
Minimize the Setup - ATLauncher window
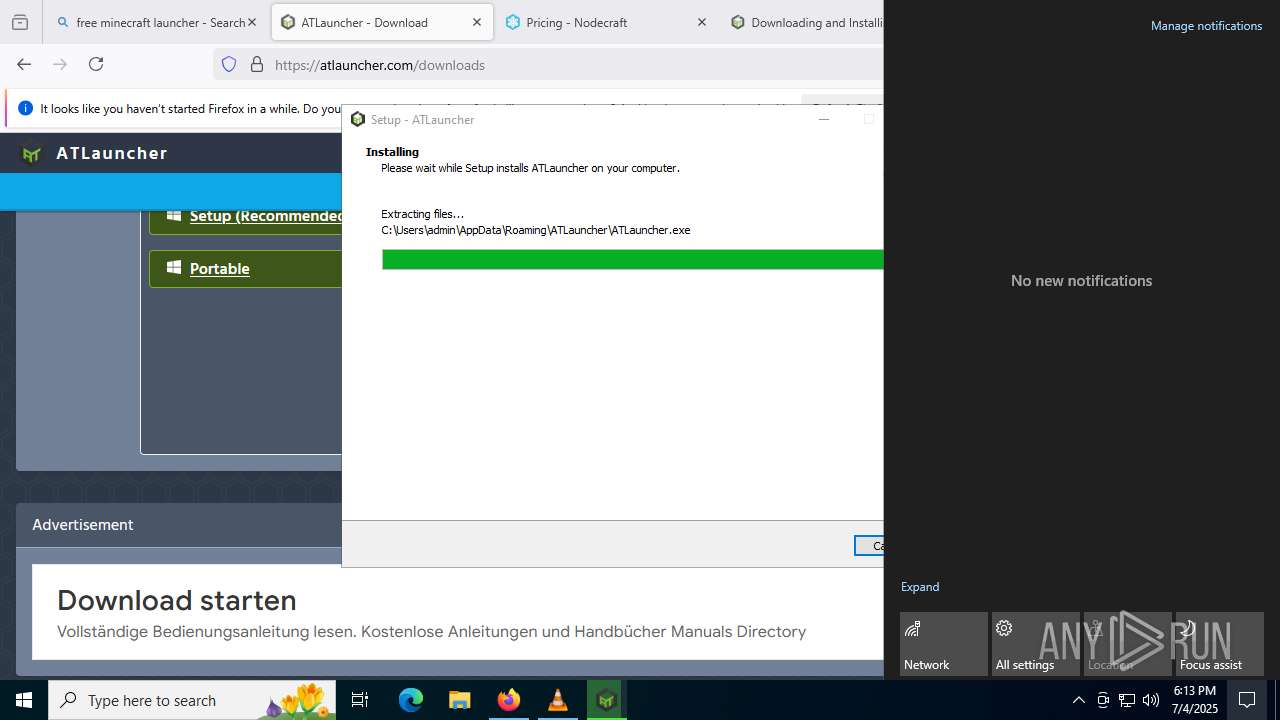tap(824, 119)
